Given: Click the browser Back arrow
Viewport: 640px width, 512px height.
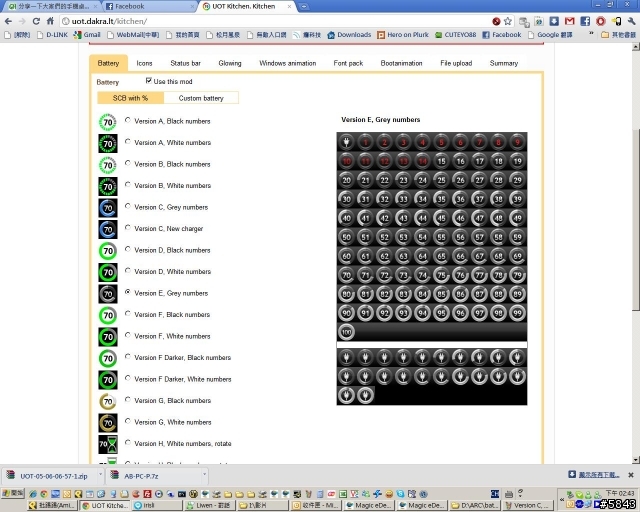Looking at the screenshot, I should tap(8, 21).
